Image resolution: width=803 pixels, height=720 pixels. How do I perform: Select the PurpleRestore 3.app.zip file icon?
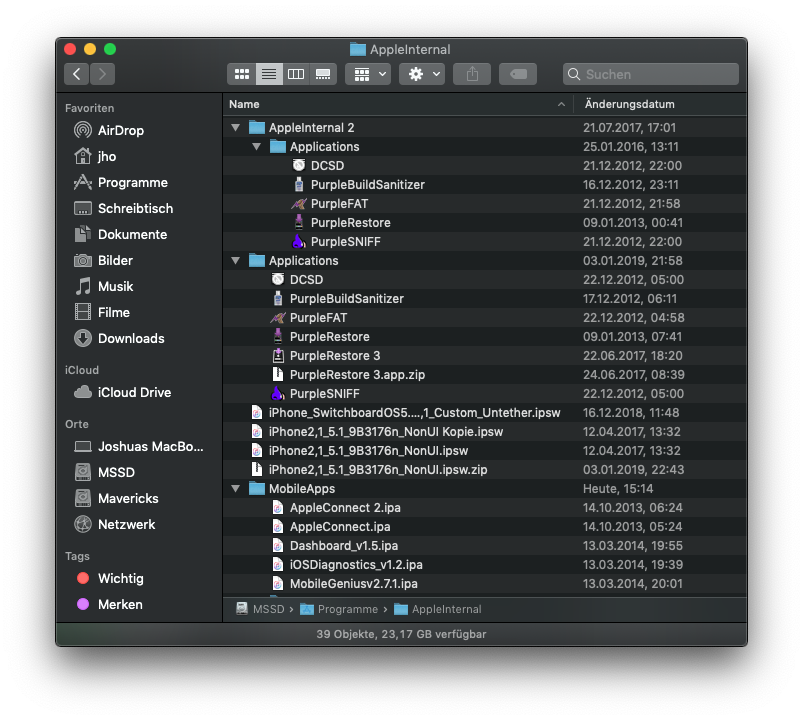coord(278,374)
